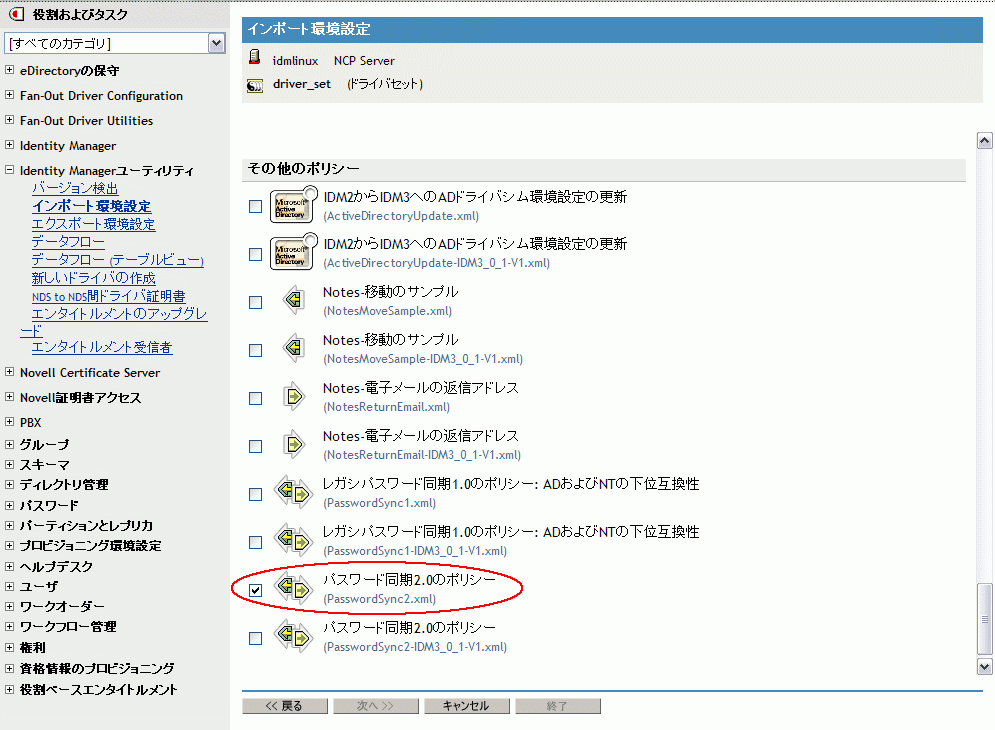Check the NotesReturnEmail-IDM3_0_1-V1.xml checkbox
995x730 pixels.
(x=255, y=446)
